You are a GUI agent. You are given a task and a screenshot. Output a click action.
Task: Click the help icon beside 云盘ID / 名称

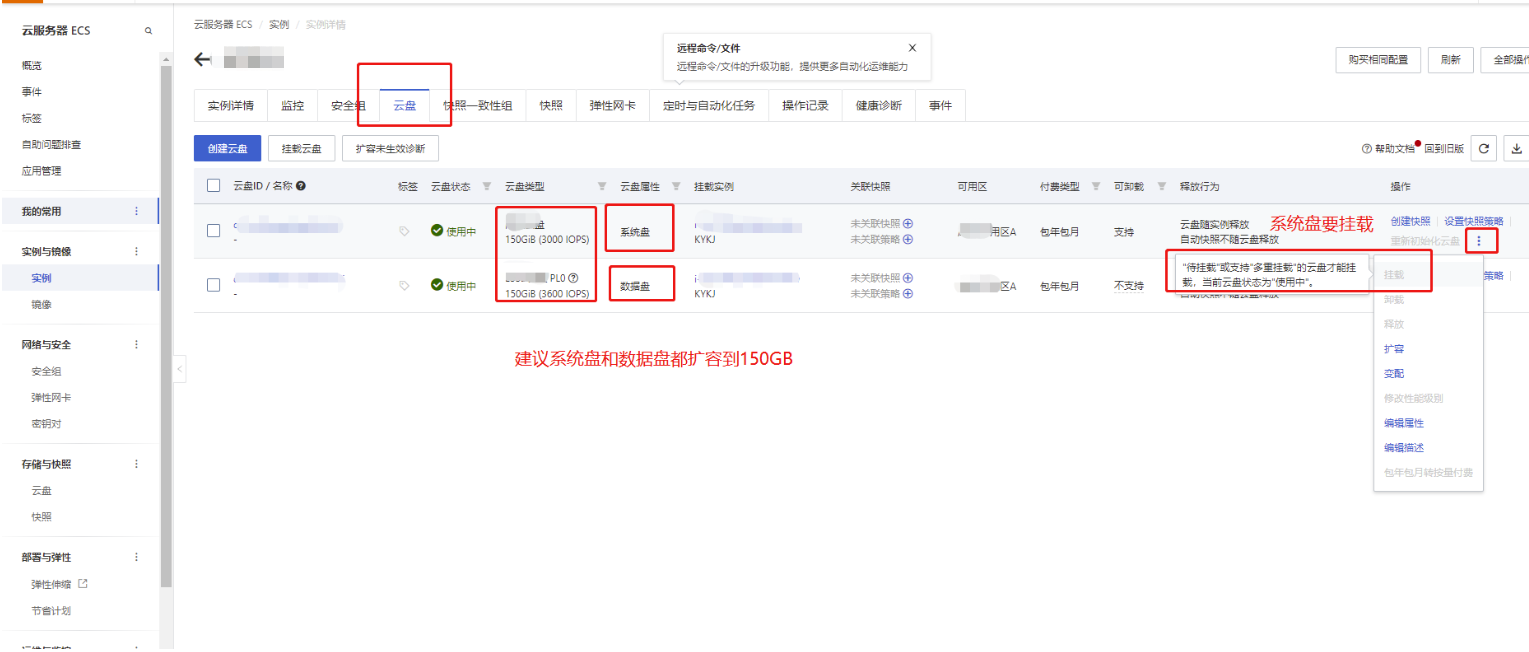(301, 186)
